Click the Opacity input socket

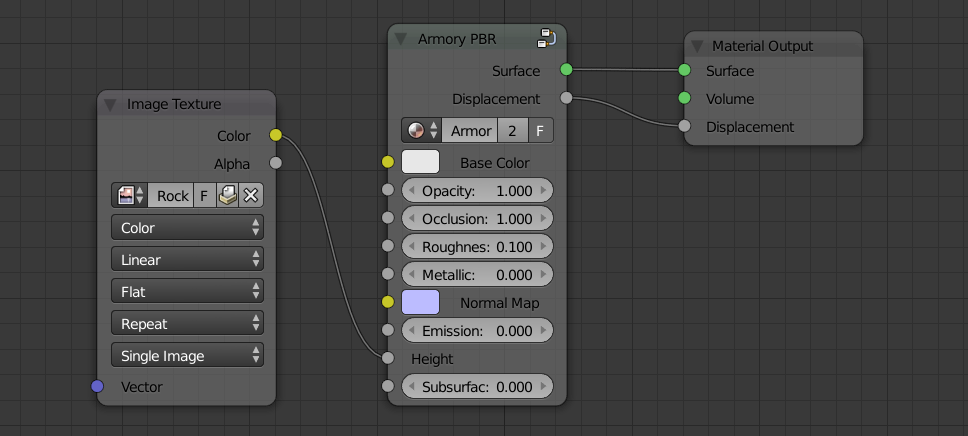[388, 190]
